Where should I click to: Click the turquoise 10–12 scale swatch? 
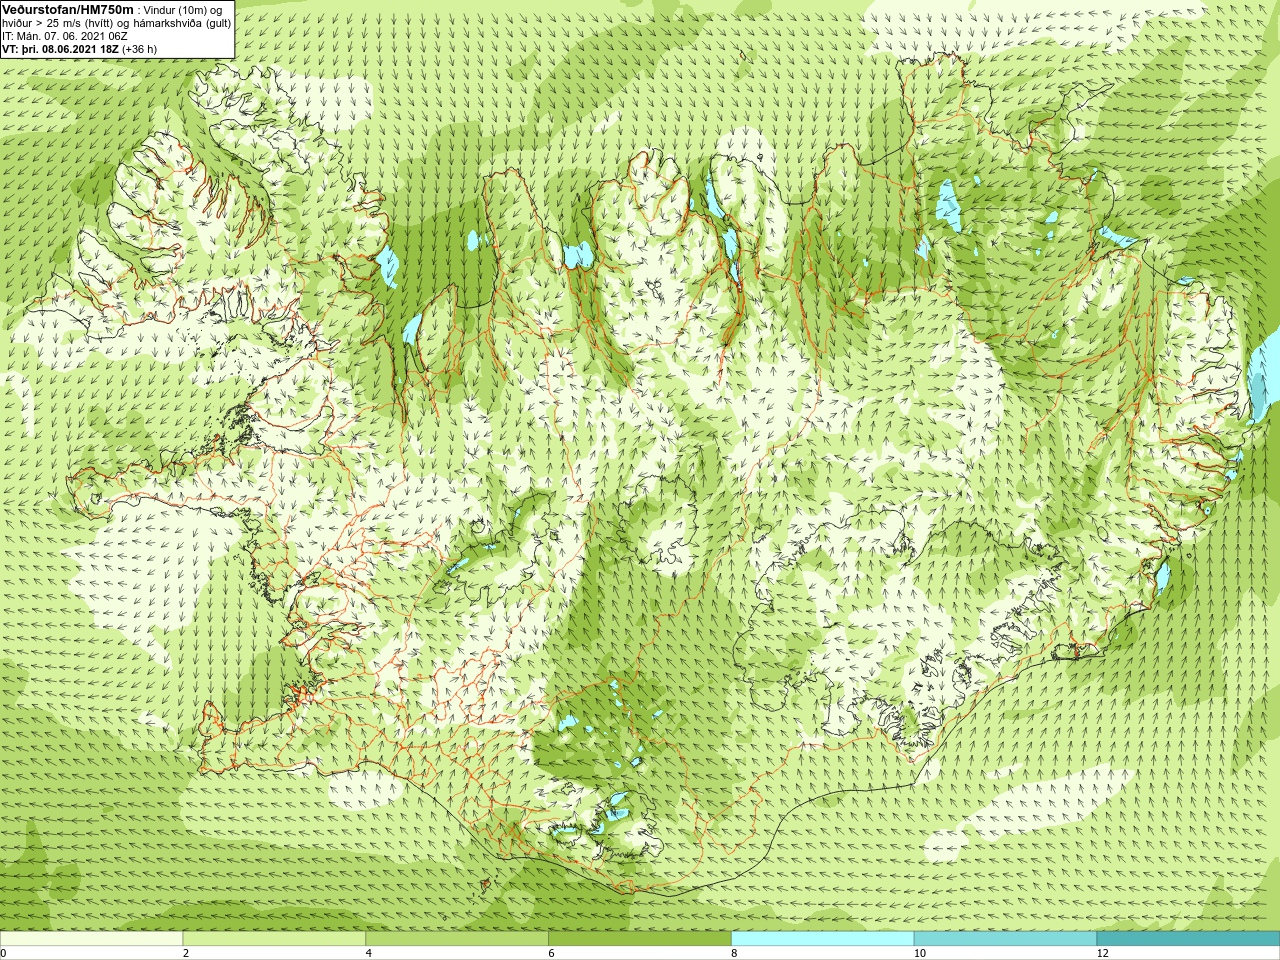[x=1005, y=939]
